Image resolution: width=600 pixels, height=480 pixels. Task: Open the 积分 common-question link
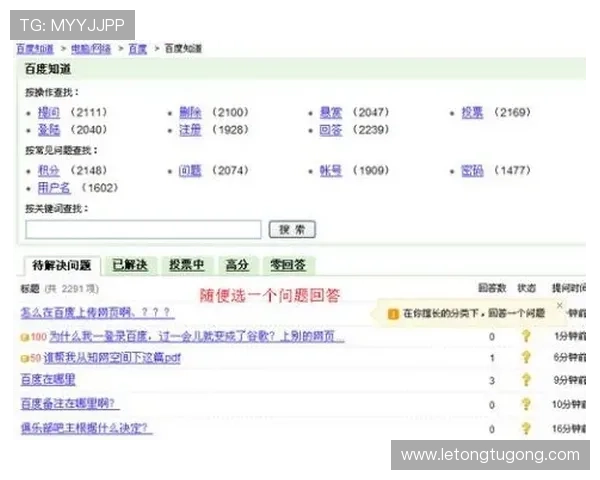tap(49, 170)
